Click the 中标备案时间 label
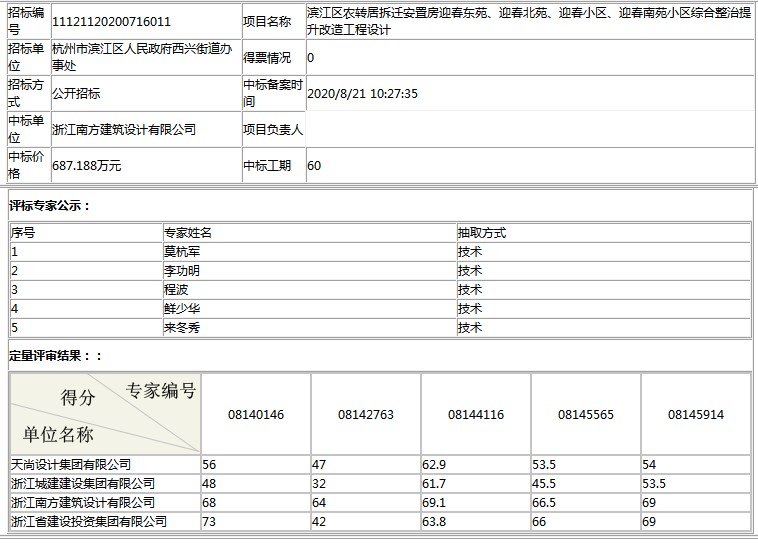This screenshot has width=758, height=545. (273, 93)
